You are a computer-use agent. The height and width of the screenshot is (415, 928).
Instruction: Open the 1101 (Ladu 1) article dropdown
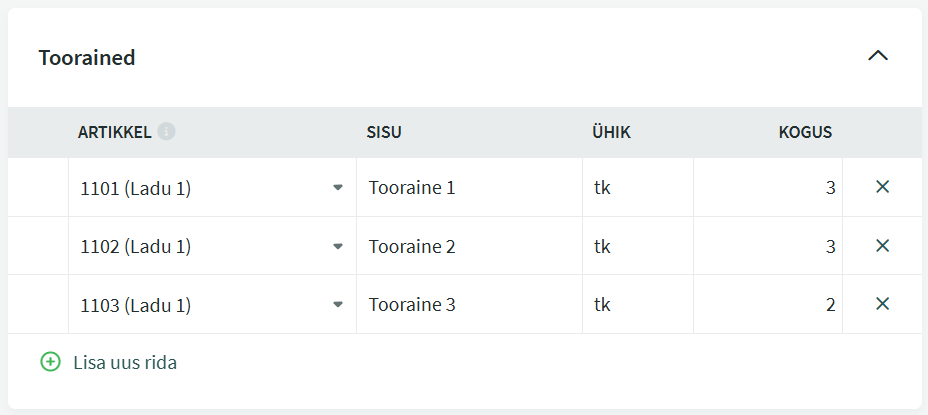[337, 188]
